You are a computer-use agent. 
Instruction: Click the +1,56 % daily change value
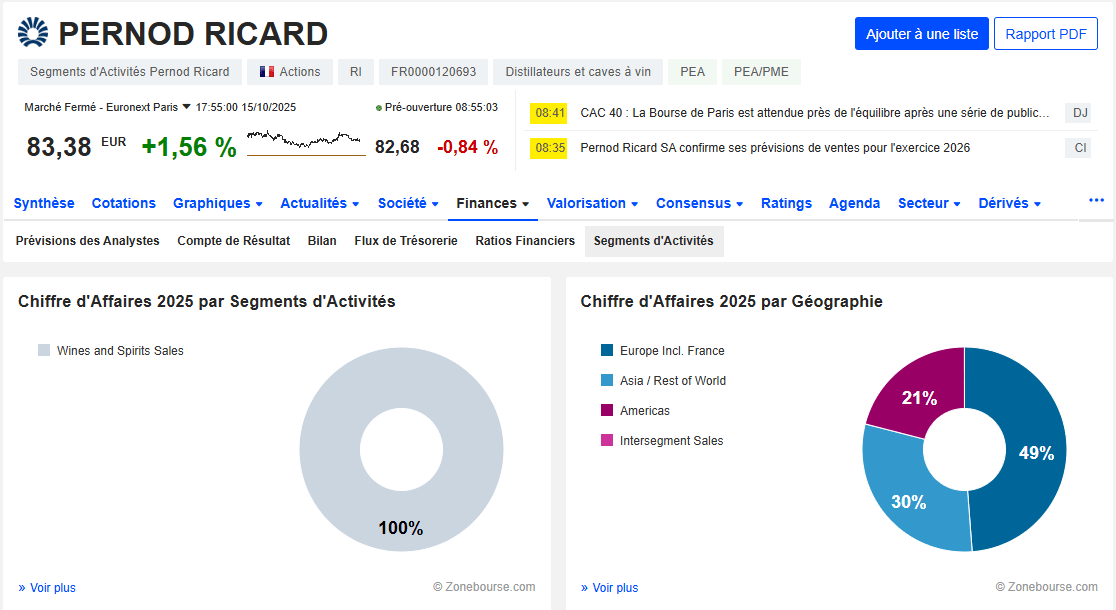tap(189, 147)
